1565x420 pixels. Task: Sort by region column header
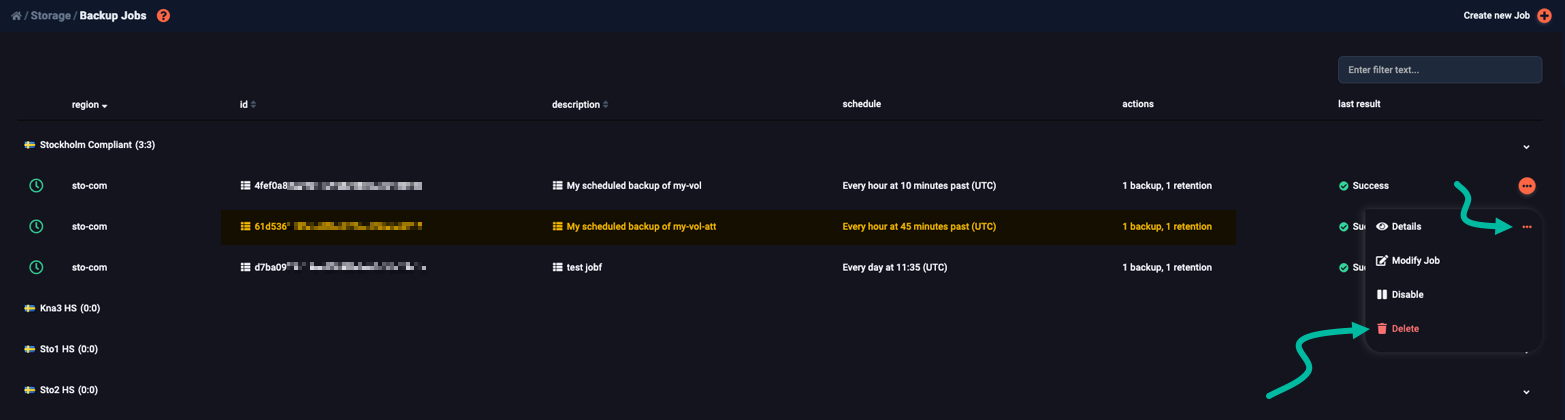(x=89, y=105)
